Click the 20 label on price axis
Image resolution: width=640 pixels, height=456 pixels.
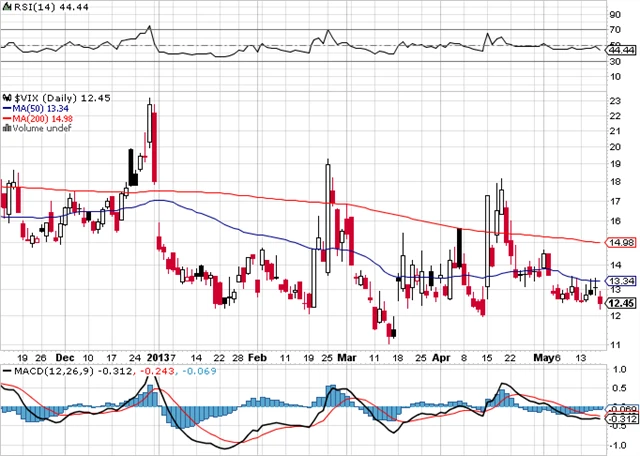tap(615, 147)
